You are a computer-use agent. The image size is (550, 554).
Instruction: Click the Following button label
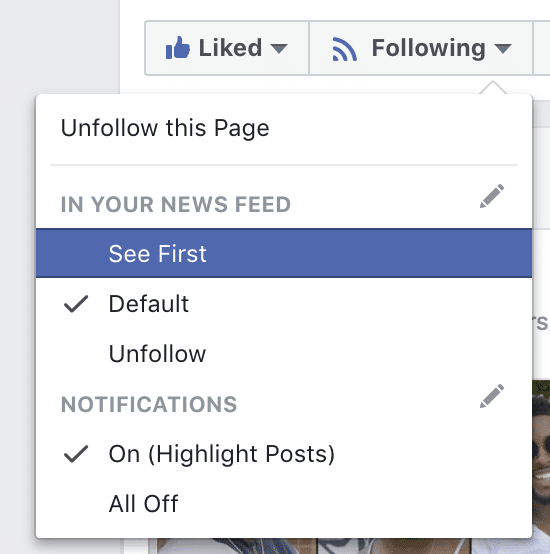pos(428,49)
